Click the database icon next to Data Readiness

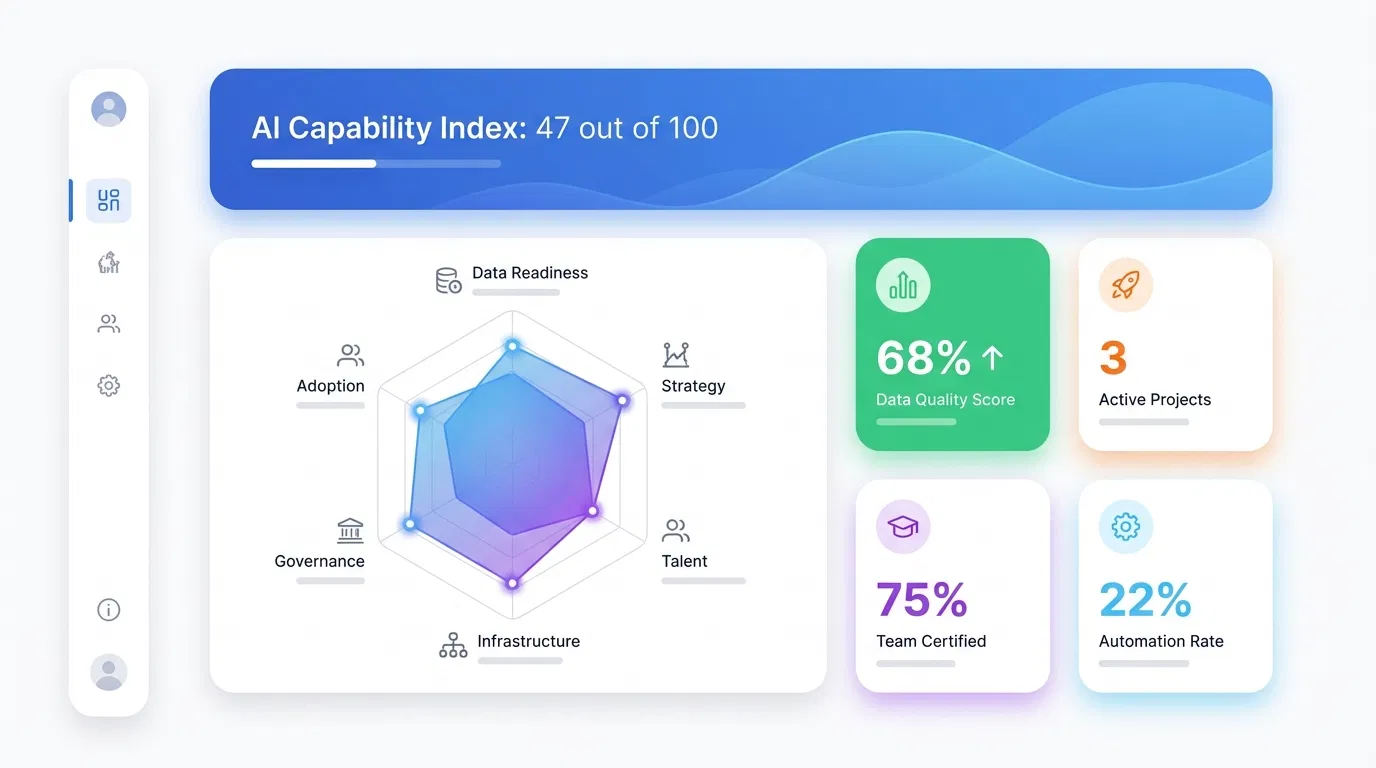pos(447,280)
